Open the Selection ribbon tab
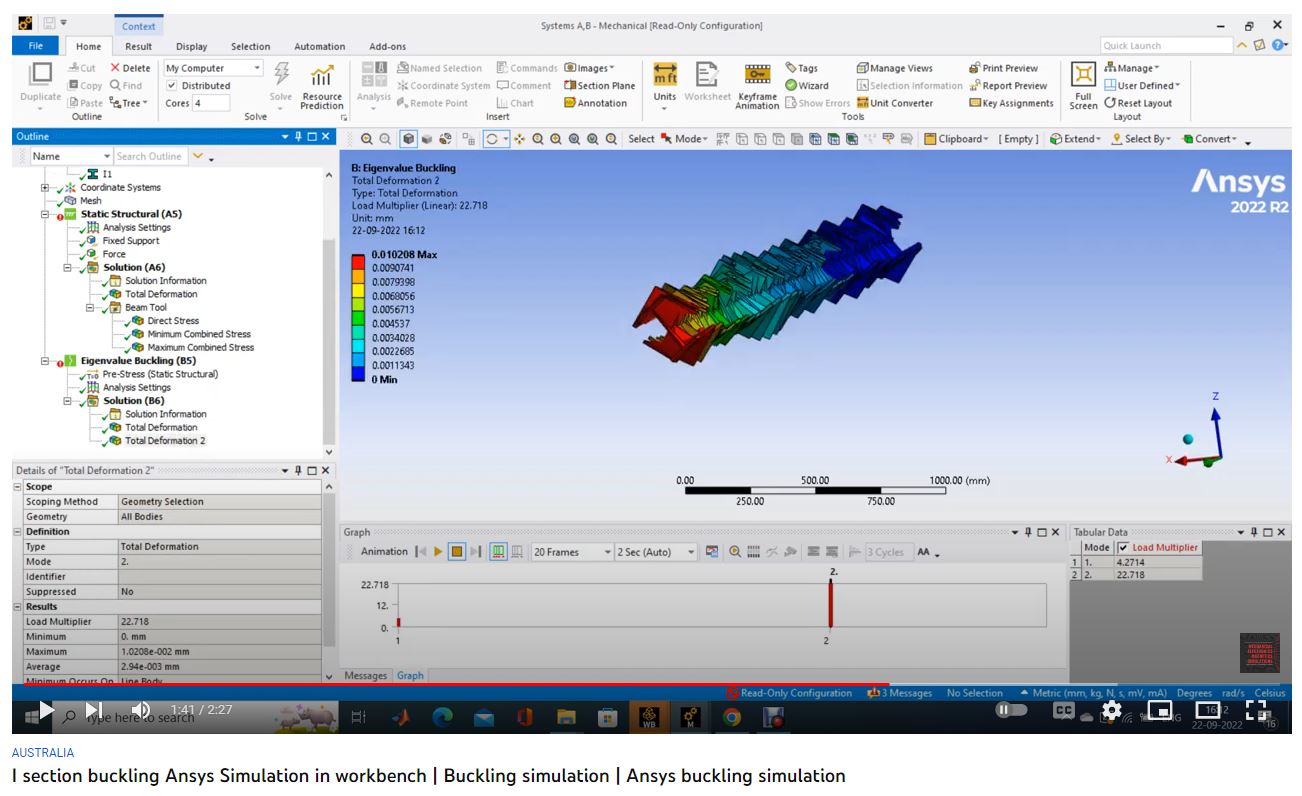This screenshot has height=796, width=1302. point(250,46)
